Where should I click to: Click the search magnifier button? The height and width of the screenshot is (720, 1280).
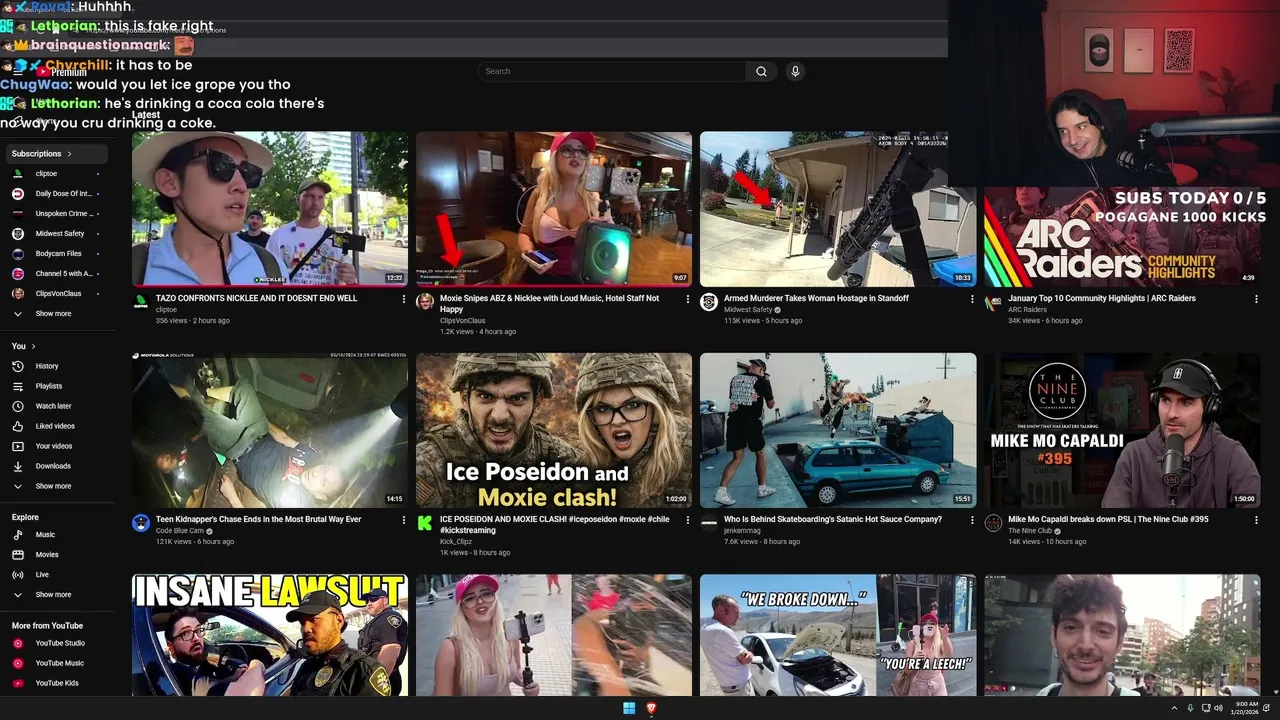[x=761, y=71]
